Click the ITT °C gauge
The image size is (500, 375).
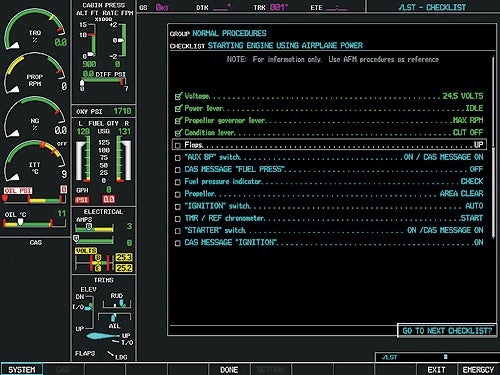[35, 161]
